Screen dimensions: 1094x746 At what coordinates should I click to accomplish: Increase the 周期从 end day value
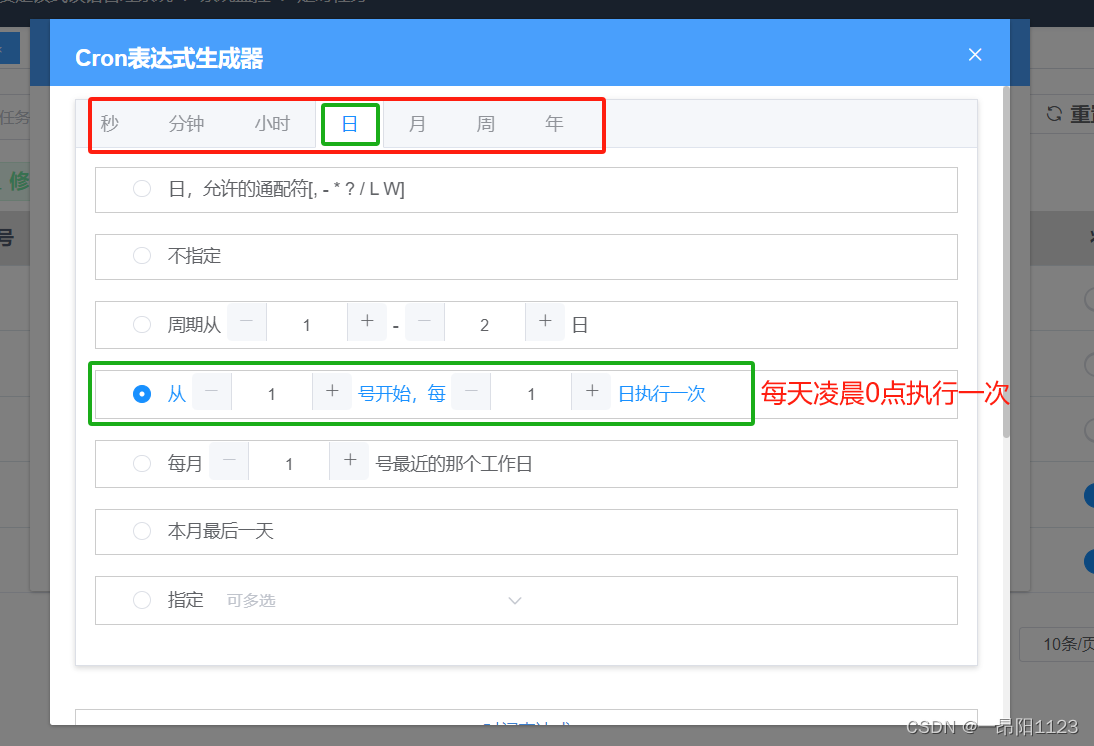[x=545, y=322]
